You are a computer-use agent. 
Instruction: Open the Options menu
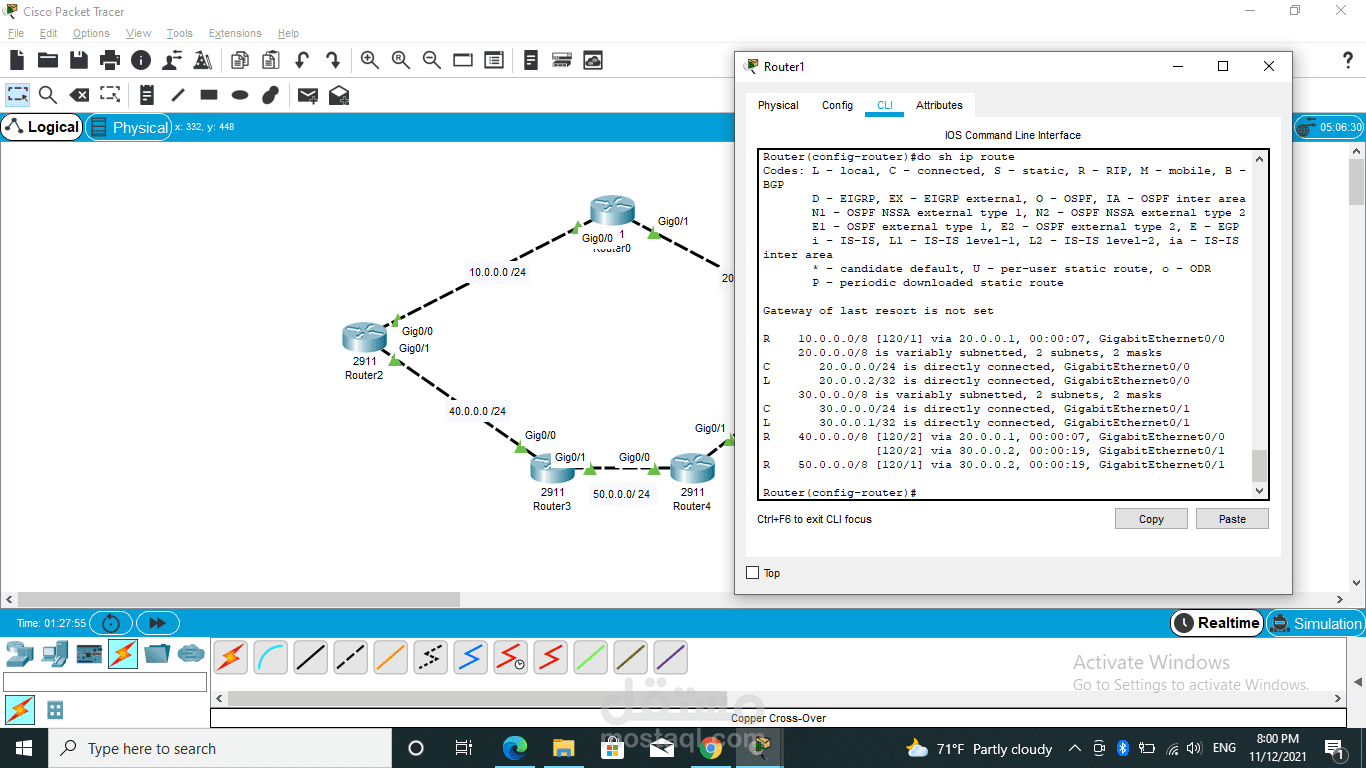tap(91, 33)
